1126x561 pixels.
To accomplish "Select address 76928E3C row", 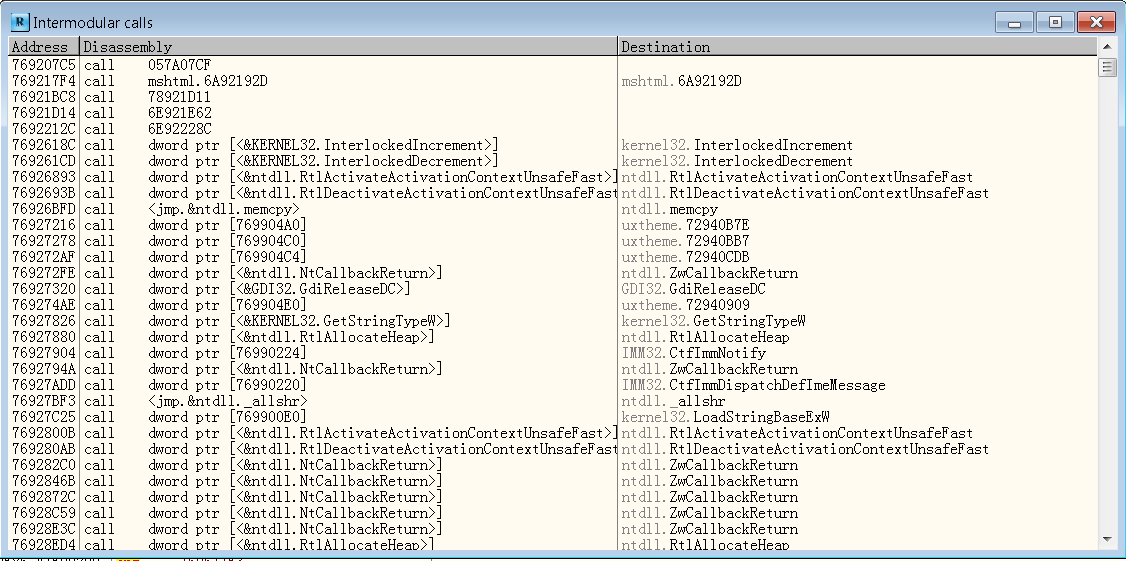I will tap(553, 529).
